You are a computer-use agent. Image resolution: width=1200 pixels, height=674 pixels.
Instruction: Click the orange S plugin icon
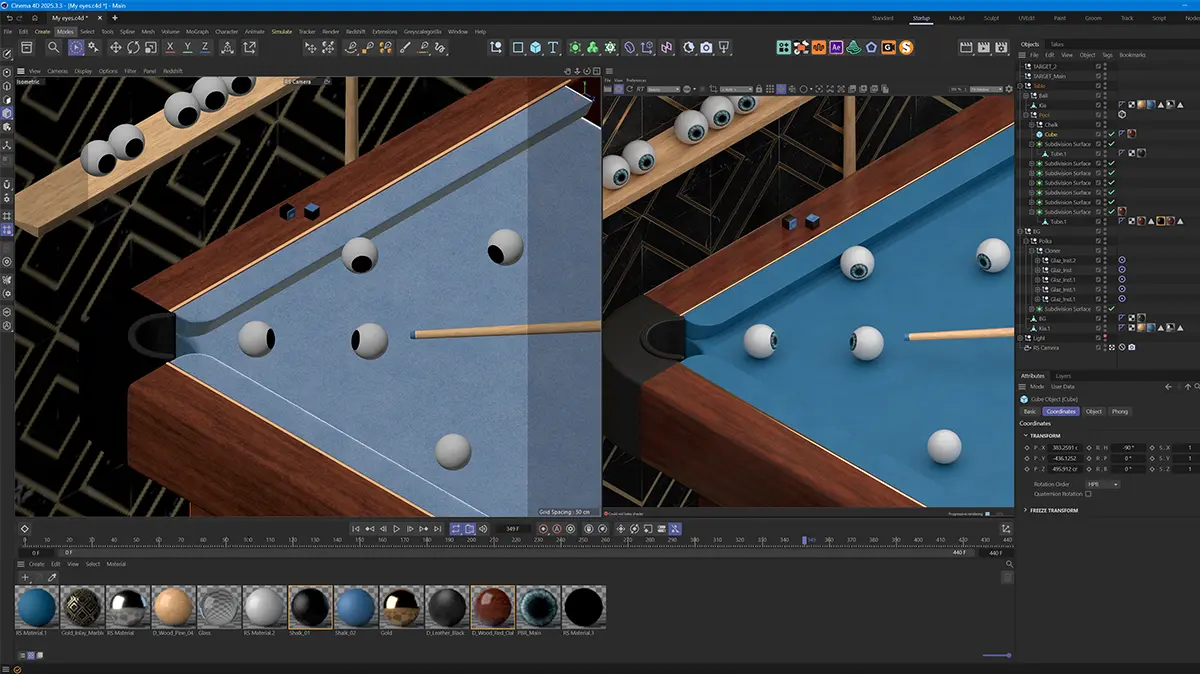(906, 47)
